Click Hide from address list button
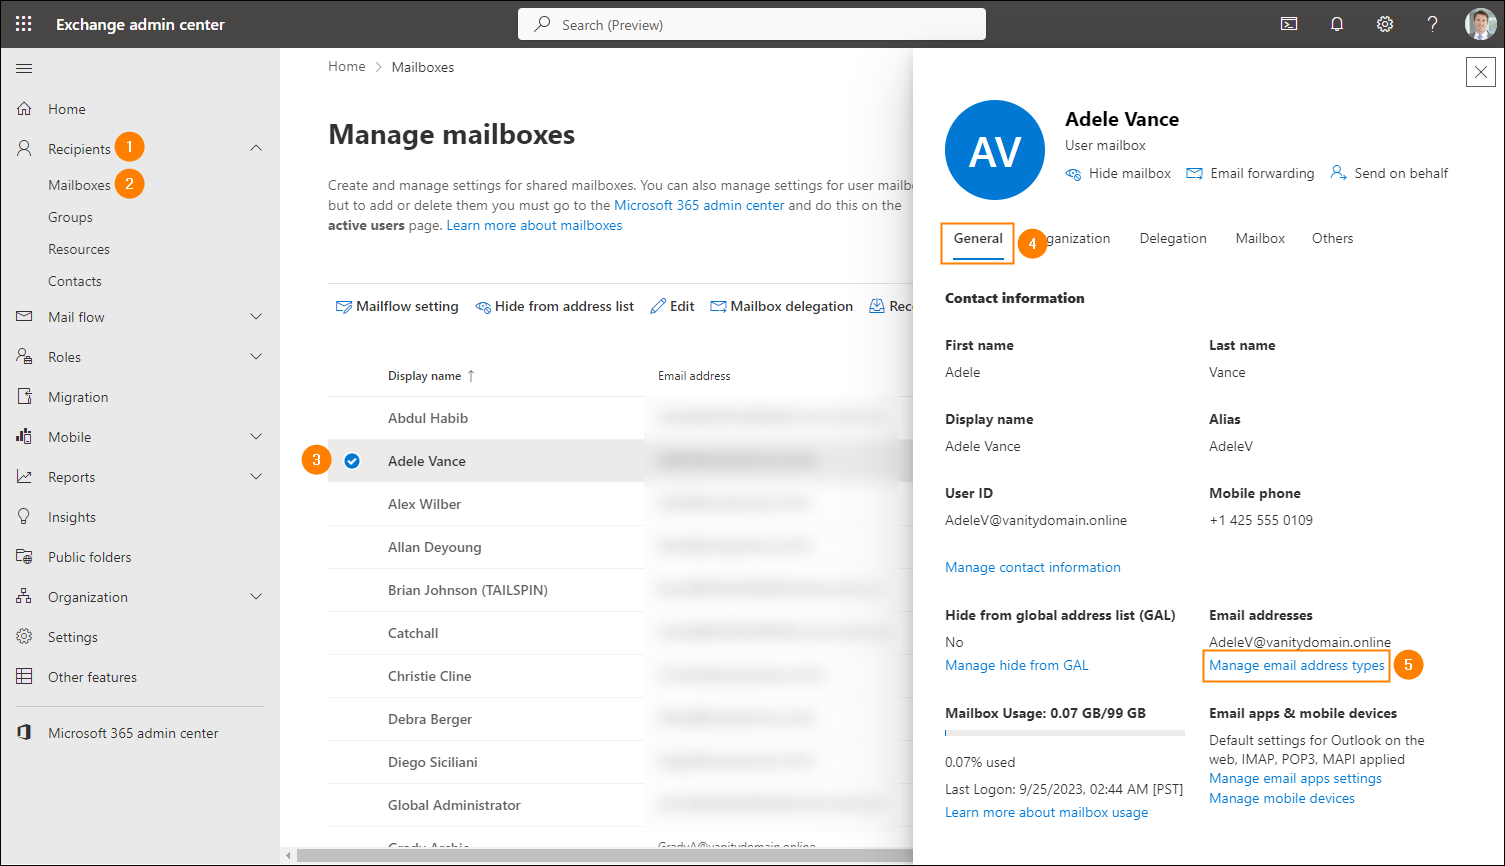The image size is (1505, 866). [x=554, y=306]
